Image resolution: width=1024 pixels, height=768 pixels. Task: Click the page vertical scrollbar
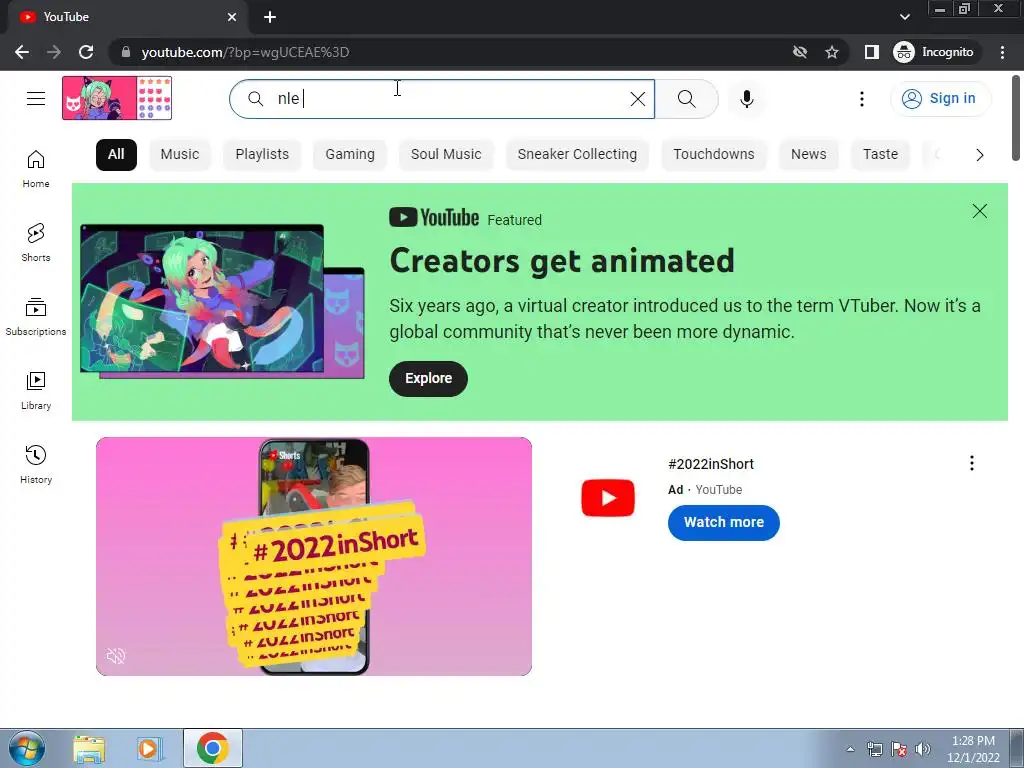coord(1016,118)
